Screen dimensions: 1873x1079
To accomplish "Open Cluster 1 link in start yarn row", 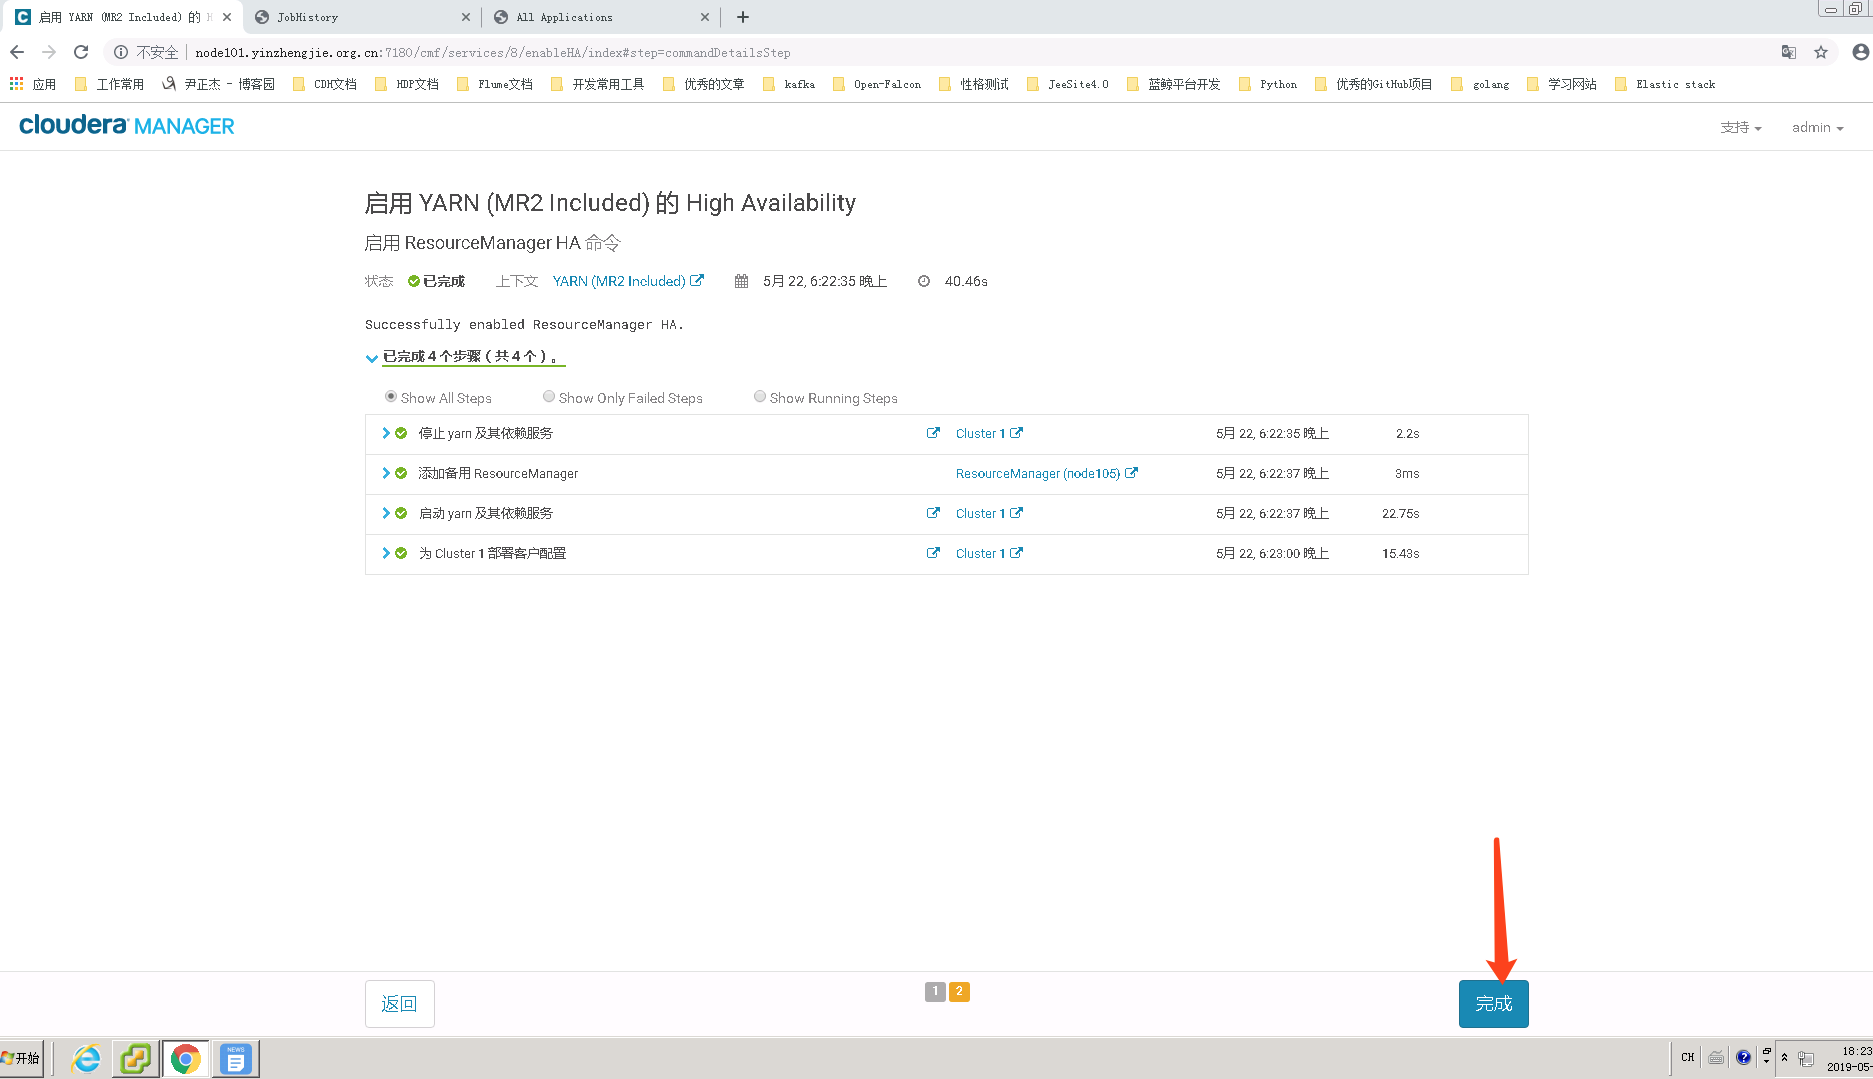I will click(x=980, y=513).
